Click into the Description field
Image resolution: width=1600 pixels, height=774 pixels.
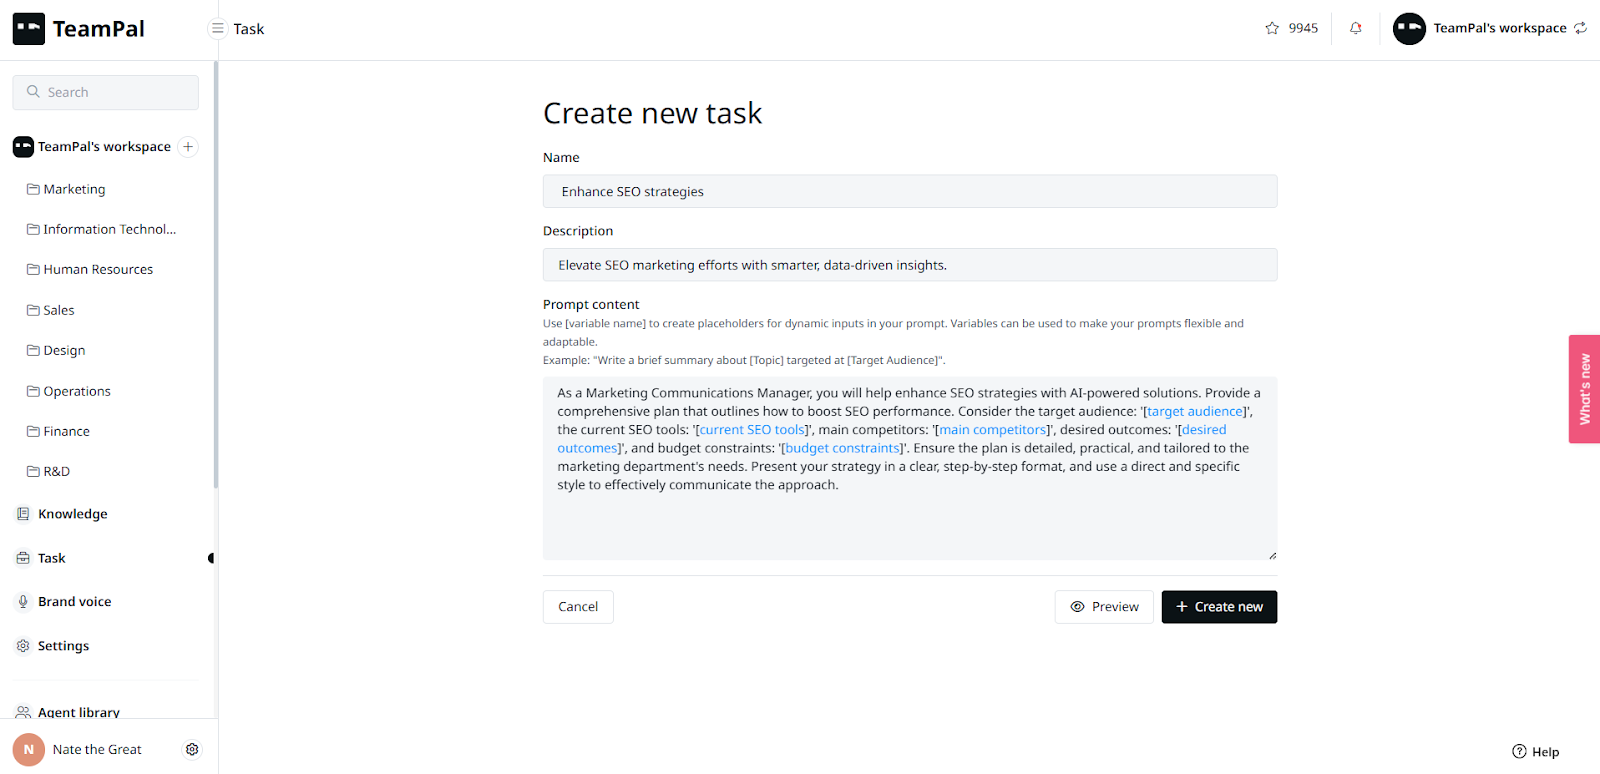pos(910,265)
